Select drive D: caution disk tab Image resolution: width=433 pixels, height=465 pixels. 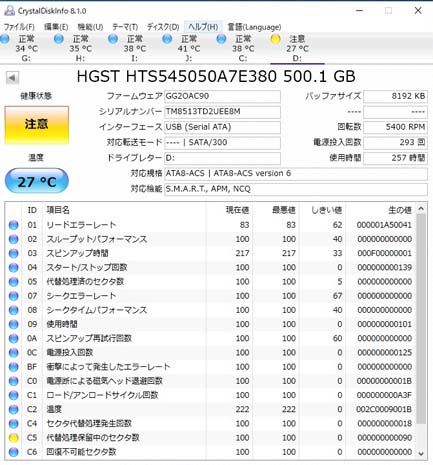(x=297, y=48)
